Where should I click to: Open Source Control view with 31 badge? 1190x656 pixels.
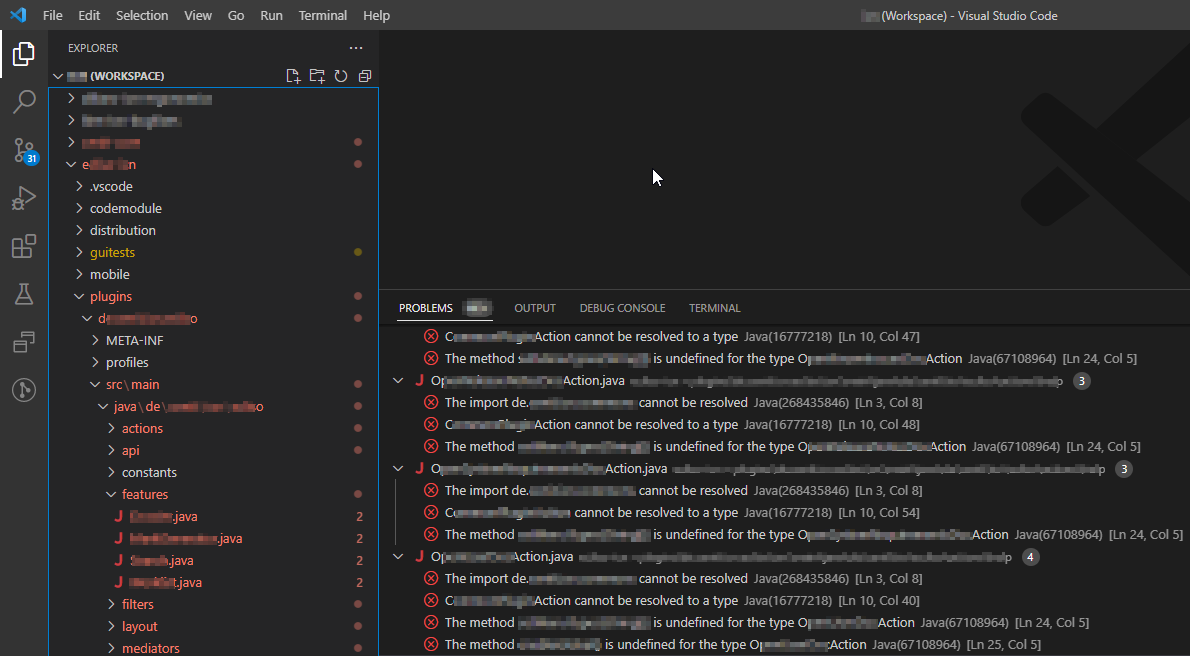(x=25, y=151)
